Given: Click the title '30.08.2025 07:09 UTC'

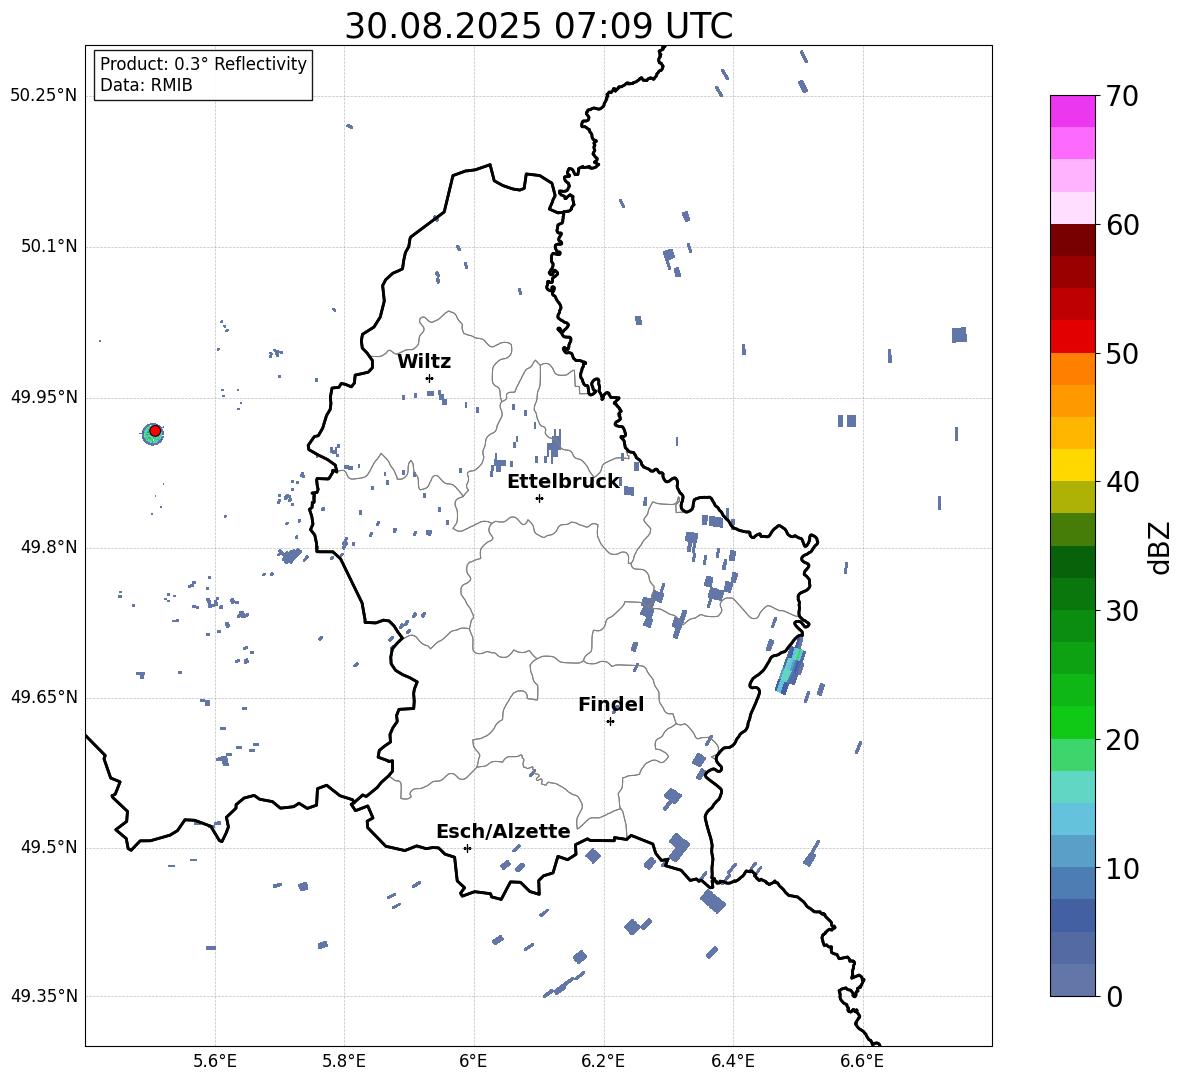Looking at the screenshot, I should 538,26.
